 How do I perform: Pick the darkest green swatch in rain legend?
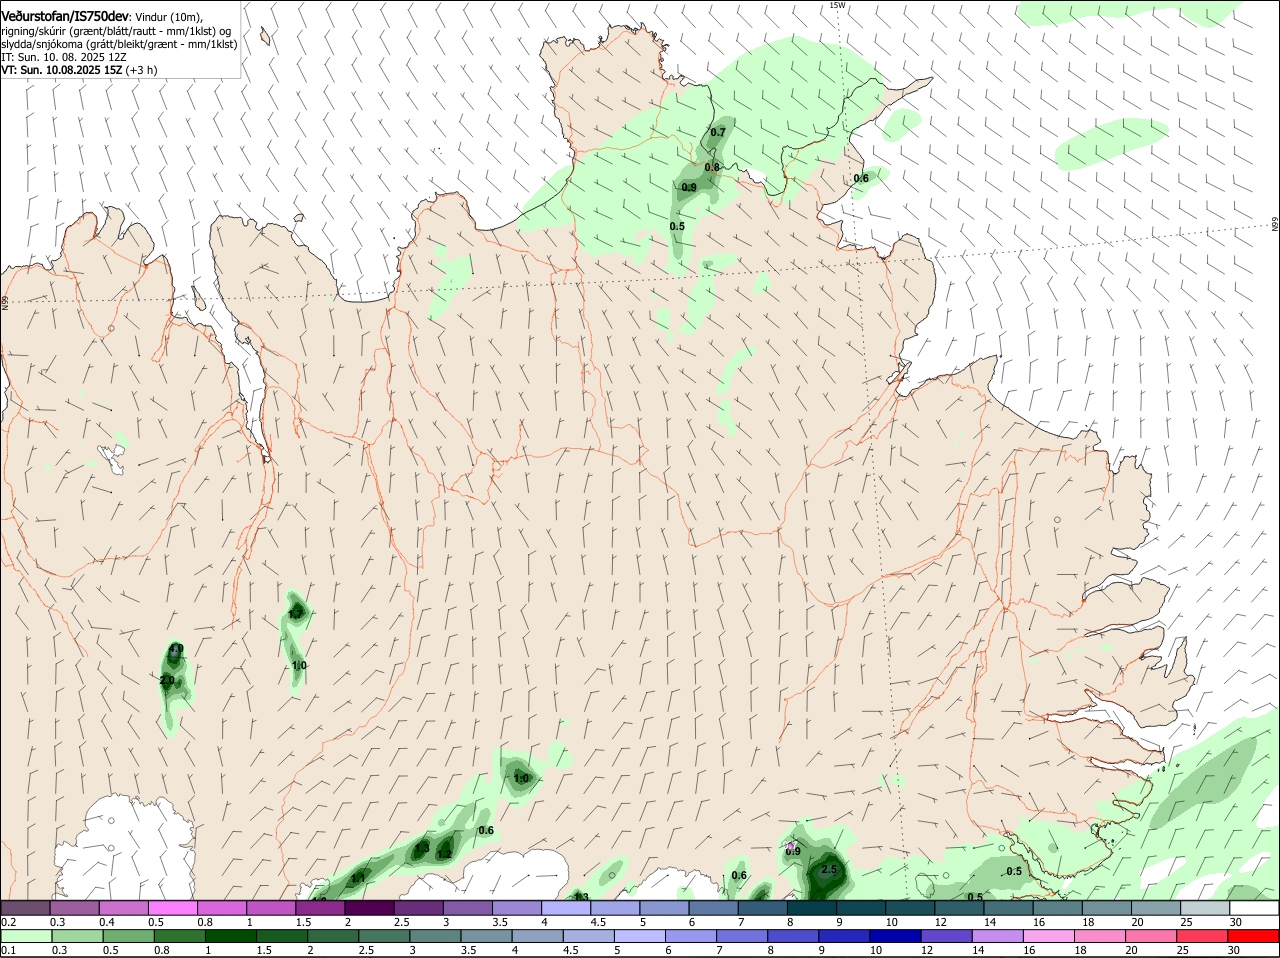click(230, 937)
